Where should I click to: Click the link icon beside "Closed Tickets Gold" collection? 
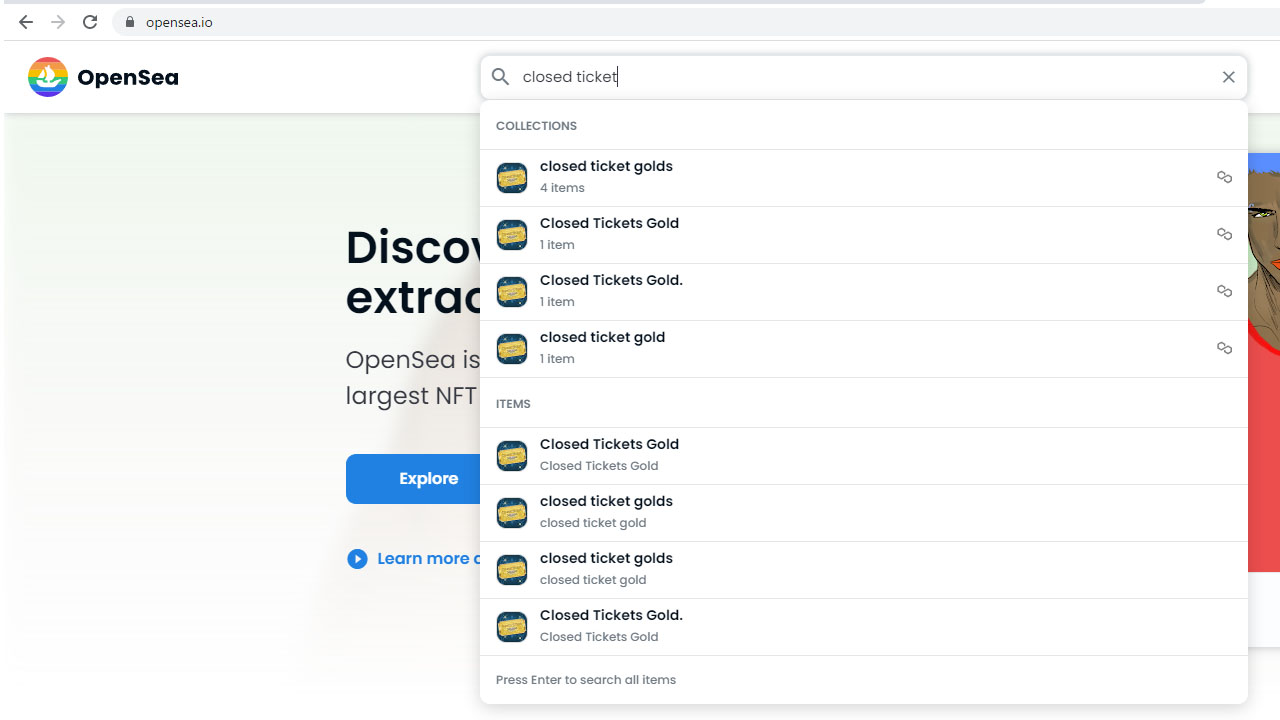(1224, 234)
